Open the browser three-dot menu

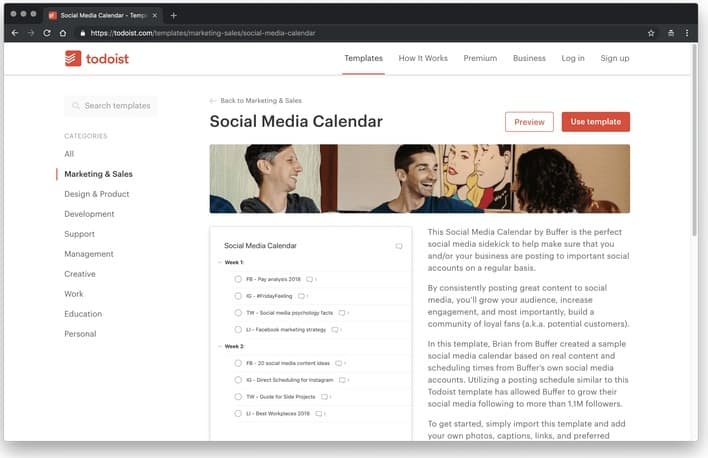[x=687, y=33]
